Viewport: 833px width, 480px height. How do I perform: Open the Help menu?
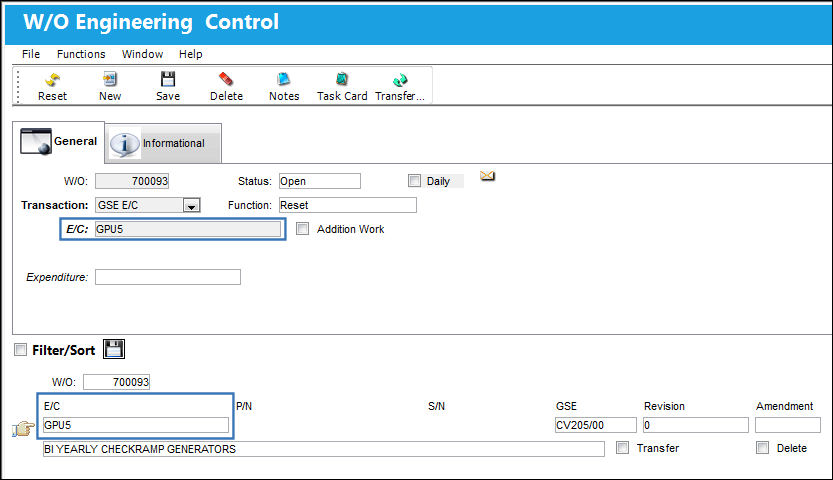point(191,54)
